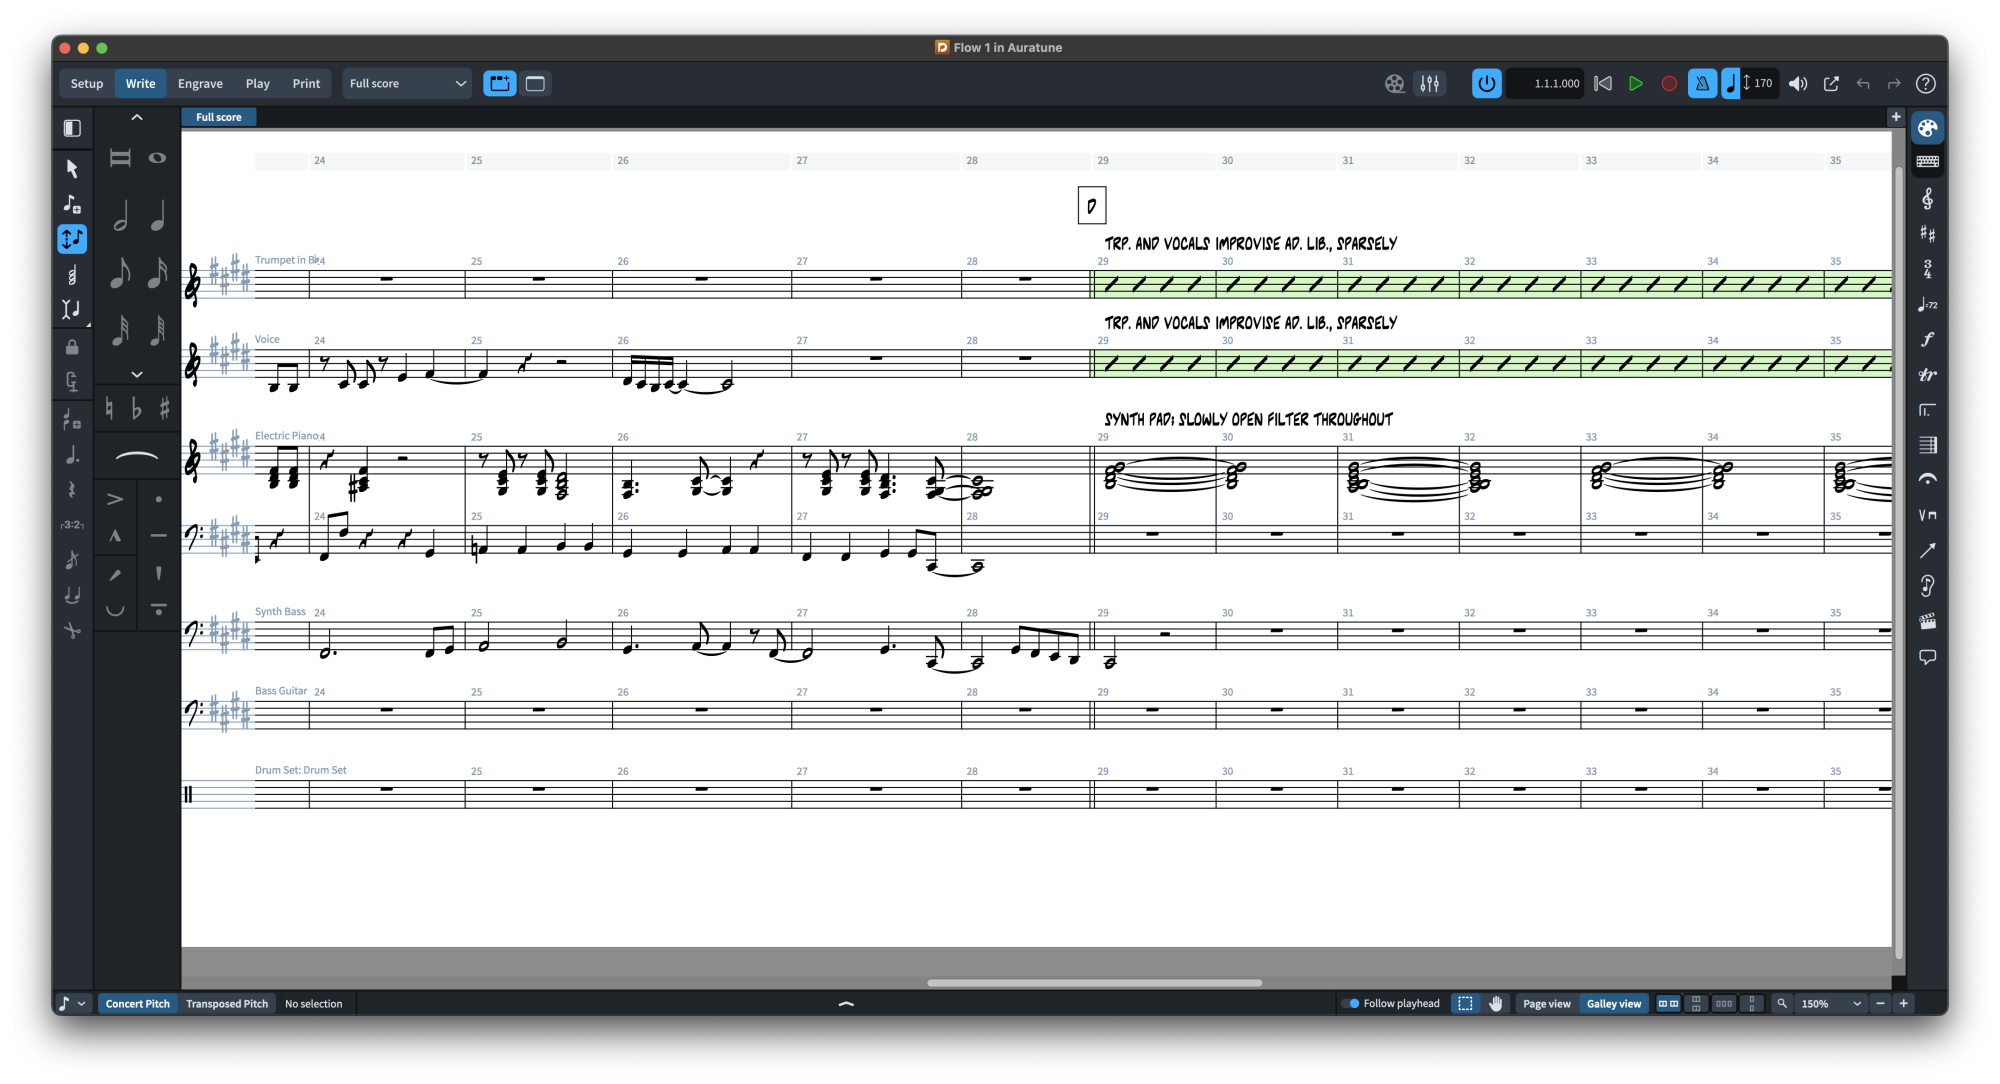Screen dimensions: 2000x1084
Task: Open the Key Signatures panel
Action: point(1927,234)
